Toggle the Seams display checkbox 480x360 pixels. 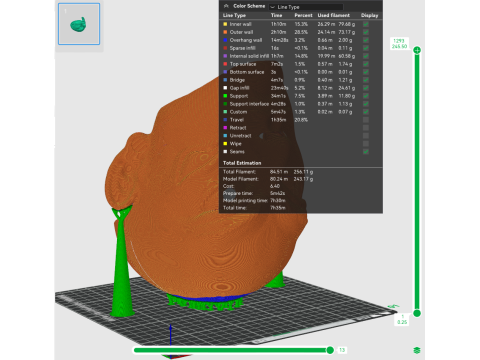point(366,152)
